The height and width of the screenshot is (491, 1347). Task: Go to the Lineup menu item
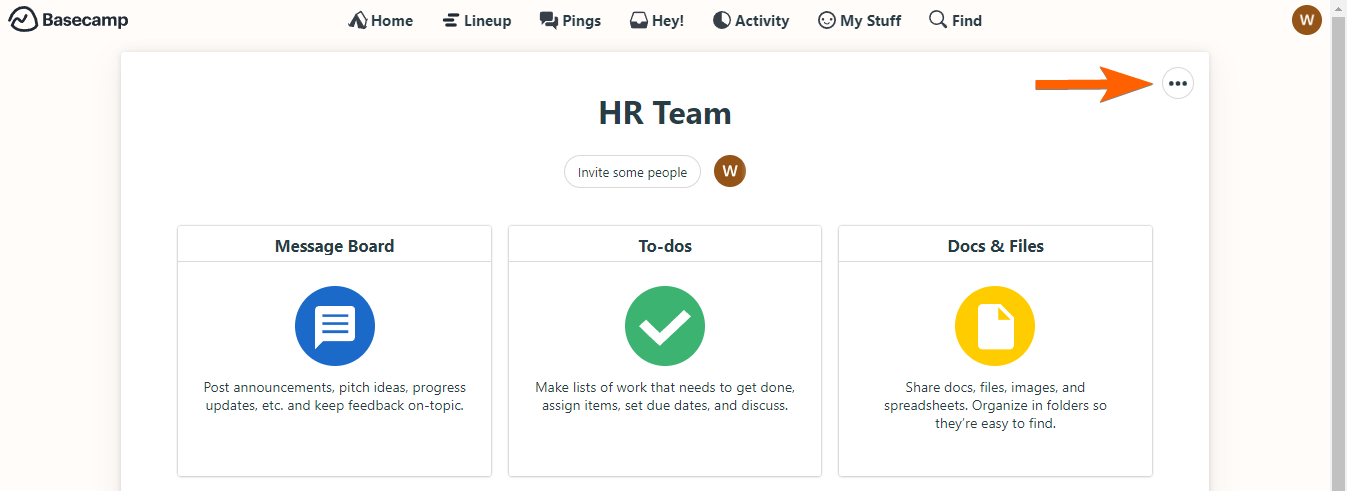476,20
